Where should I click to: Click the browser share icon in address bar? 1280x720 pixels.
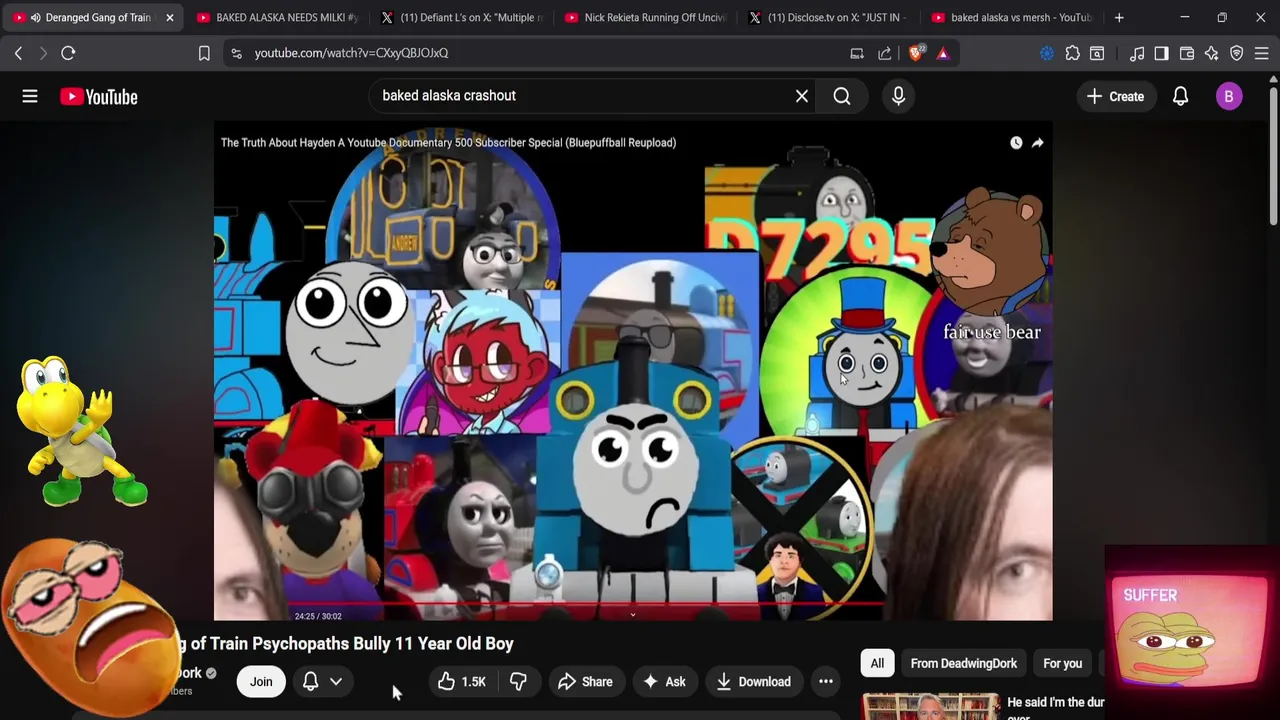point(885,53)
